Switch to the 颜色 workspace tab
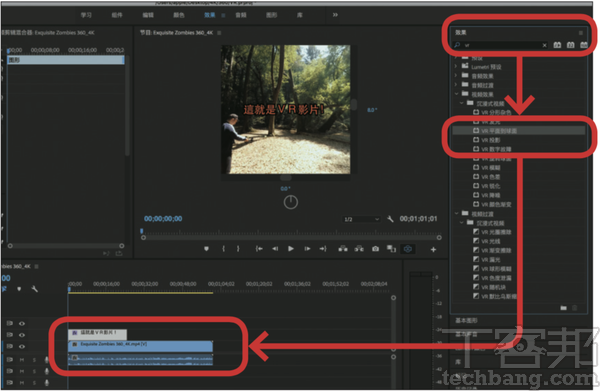This screenshot has width=600, height=391. [x=179, y=15]
